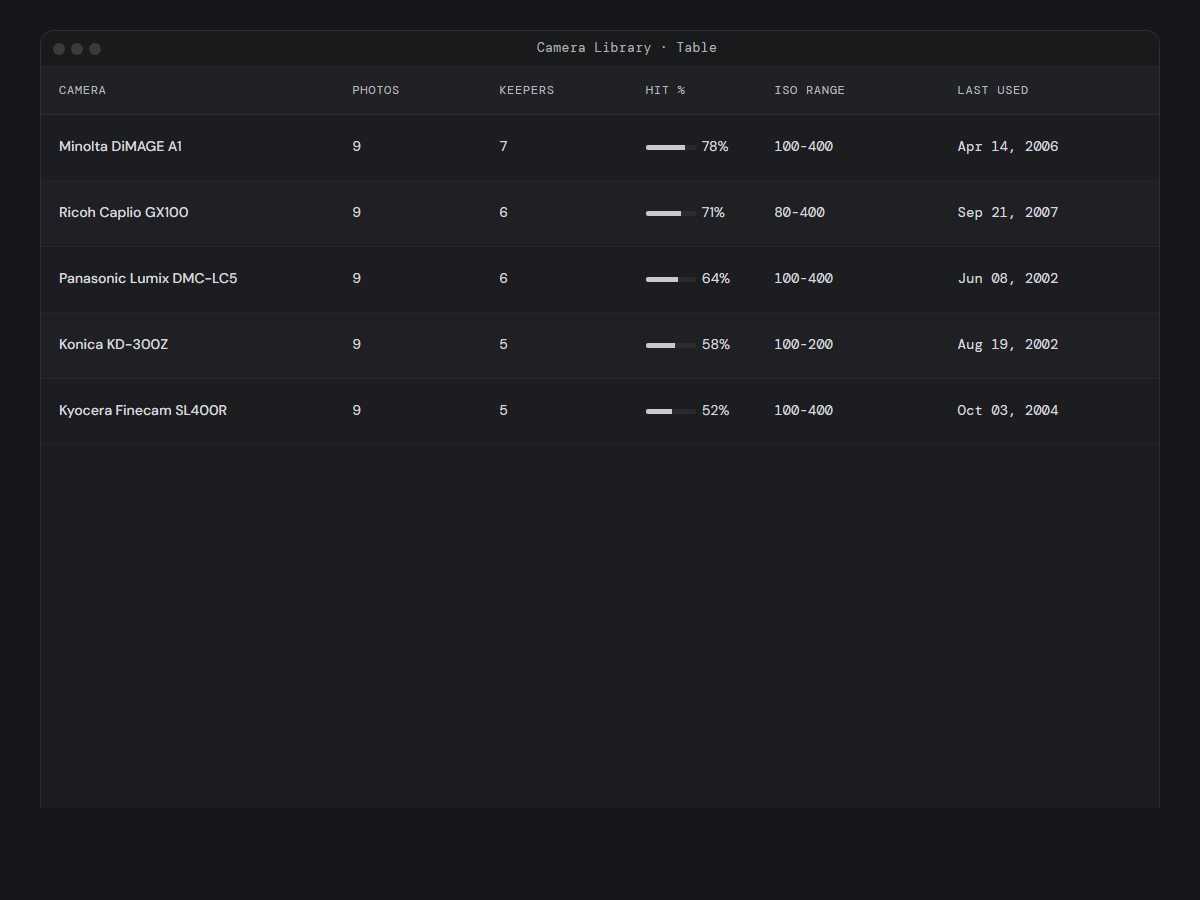This screenshot has height=900, width=1200.
Task: Click the Jun 08, 2002 date
Action: 1007,278
